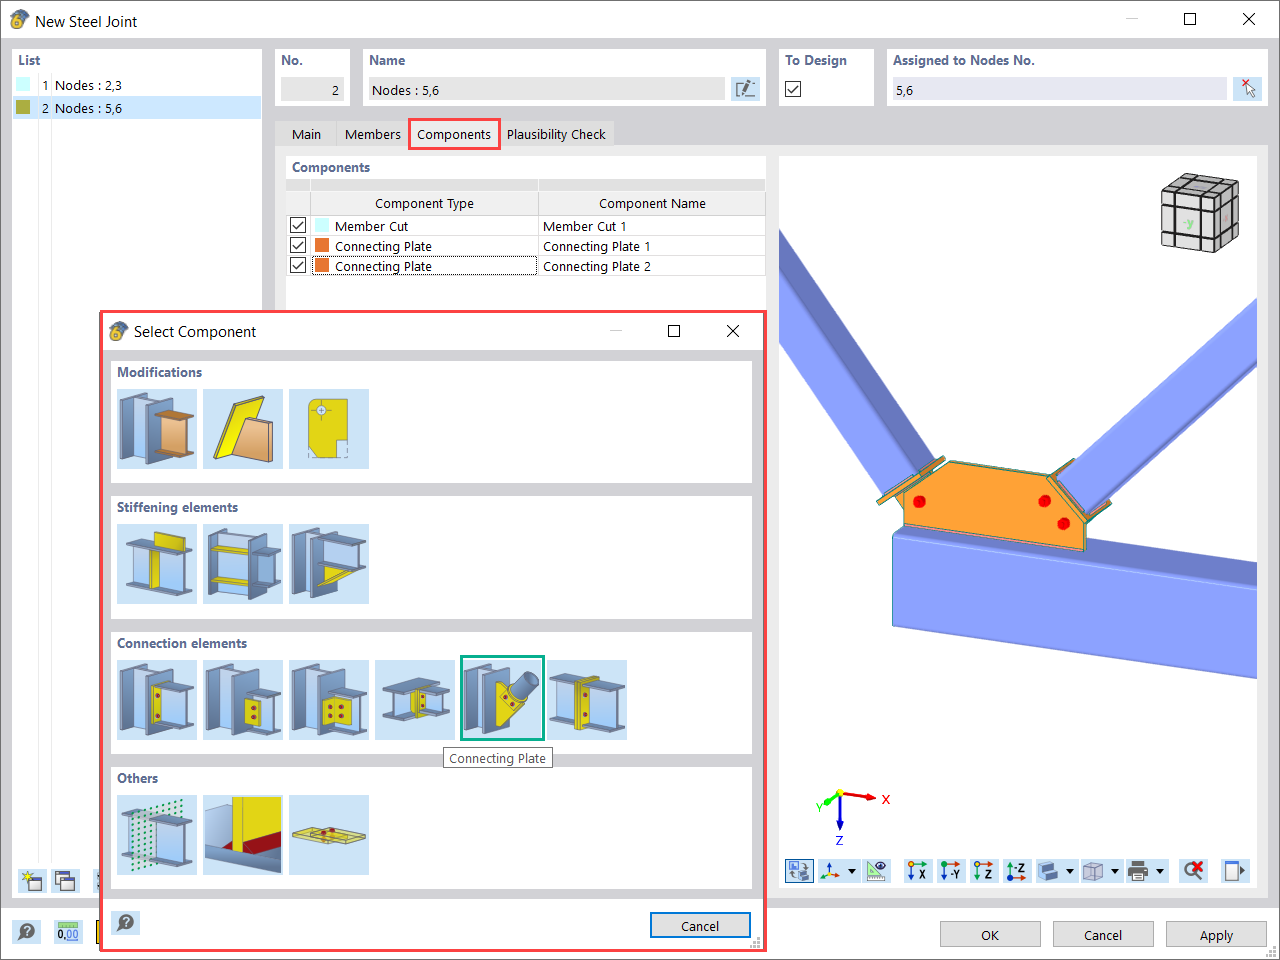This screenshot has width=1280, height=960.
Task: Click Cancel in New Steel Joint window
Action: click(1103, 935)
